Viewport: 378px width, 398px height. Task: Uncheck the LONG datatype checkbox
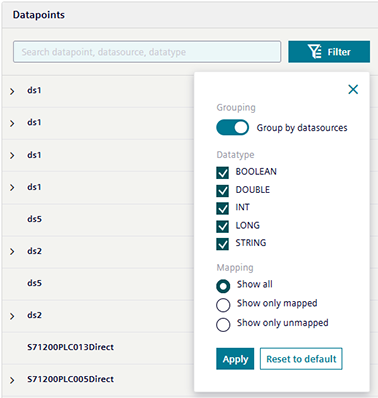coord(222,226)
